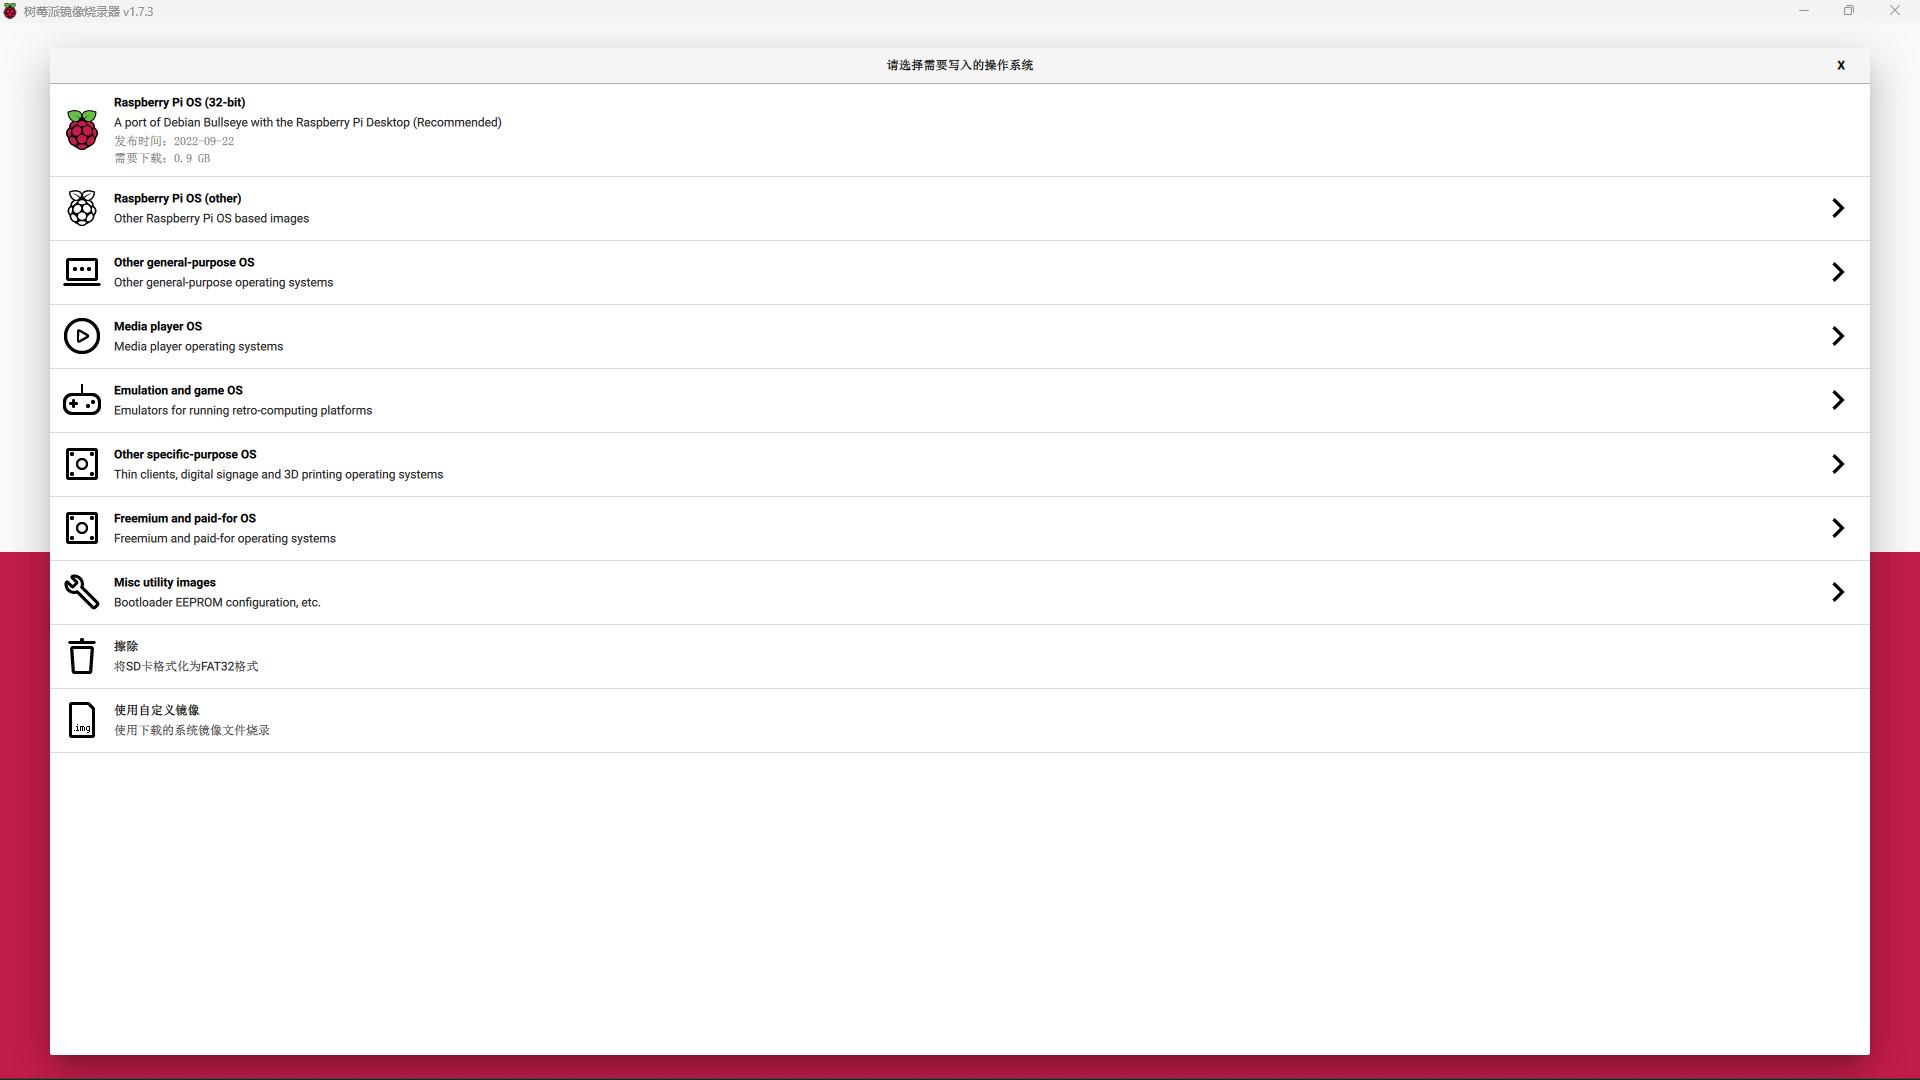Close the OS selection dialog with X
The image size is (1920, 1080).
(x=1840, y=65)
